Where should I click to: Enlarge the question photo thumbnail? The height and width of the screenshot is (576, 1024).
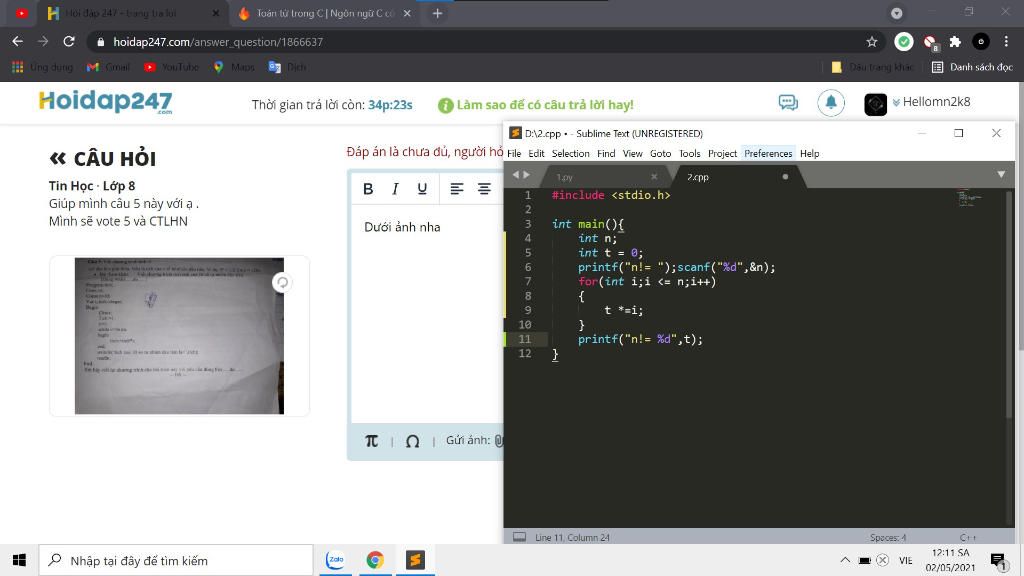pyautogui.click(x=179, y=336)
